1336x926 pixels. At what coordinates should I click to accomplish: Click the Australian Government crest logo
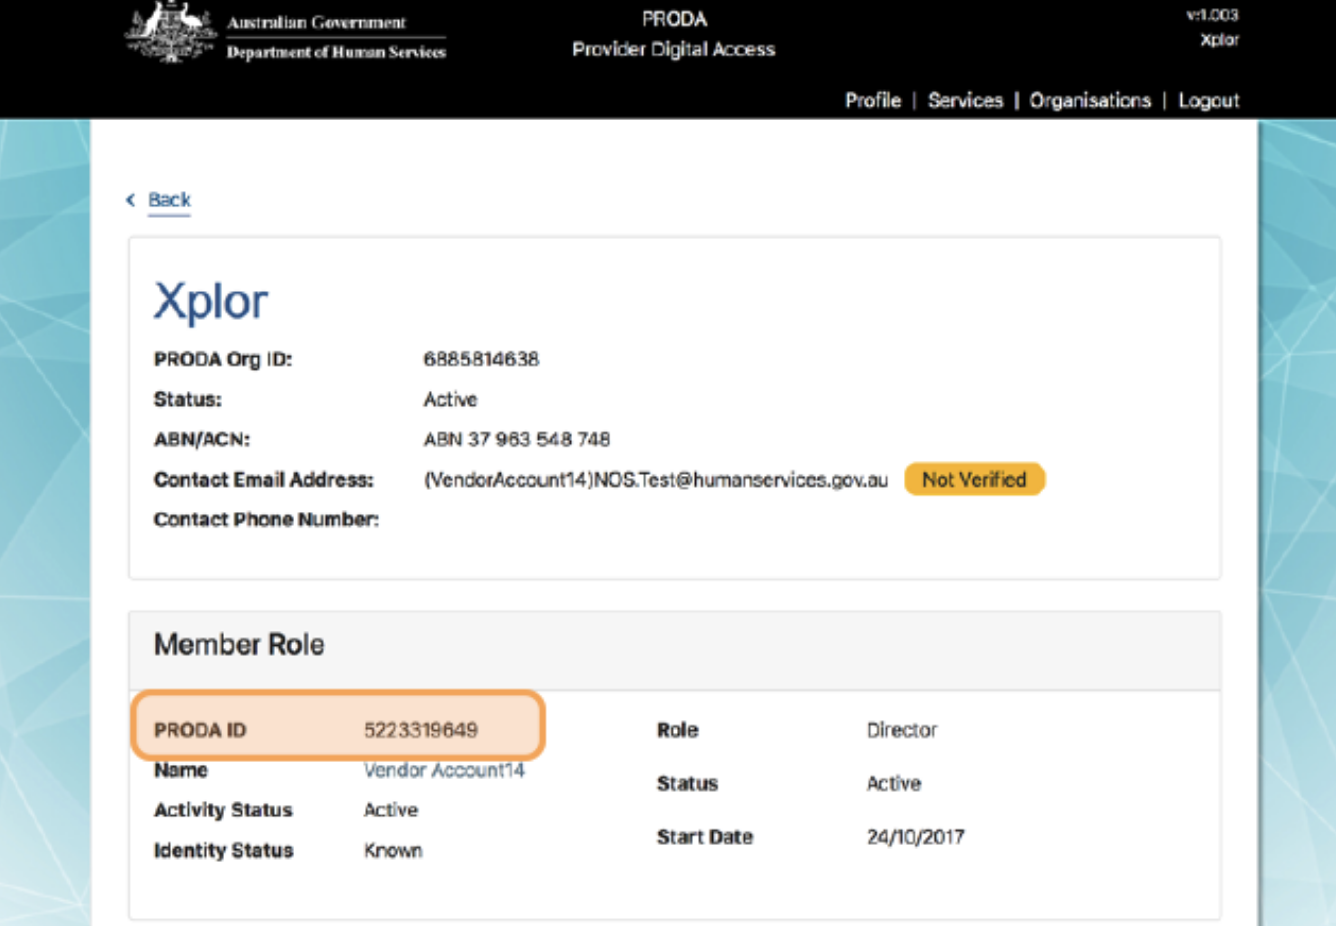170,32
